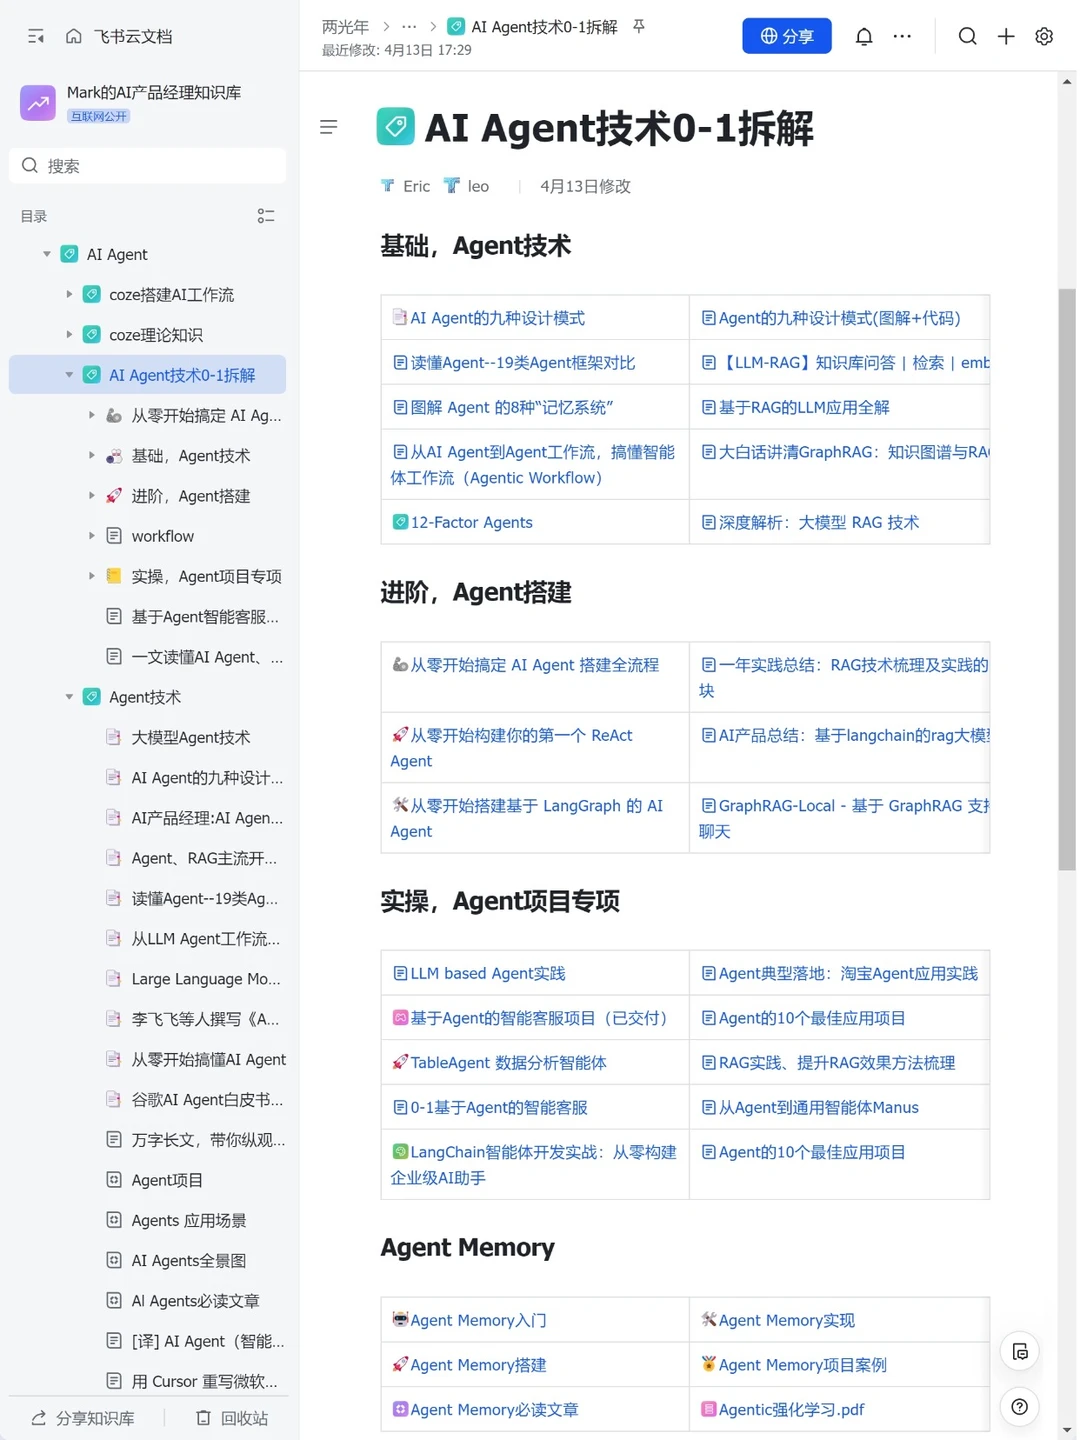This screenshot has height=1440, width=1080.
Task: Open link 图解 Agent 的8种"记忆系统"
Action: pyautogui.click(x=502, y=407)
